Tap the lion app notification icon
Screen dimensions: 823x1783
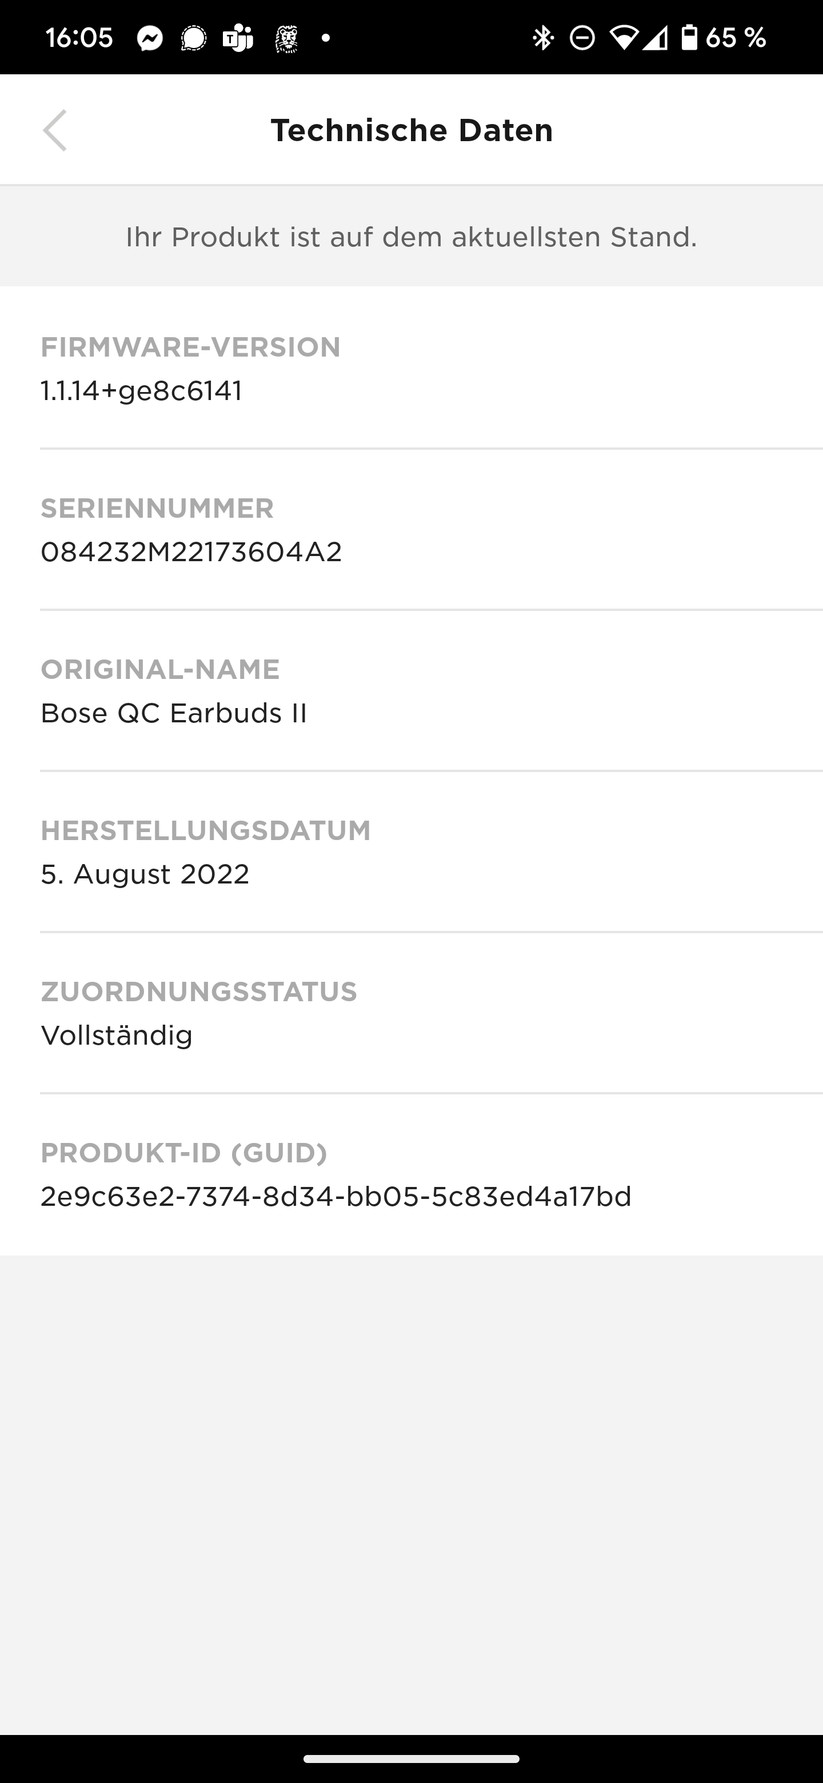286,39
